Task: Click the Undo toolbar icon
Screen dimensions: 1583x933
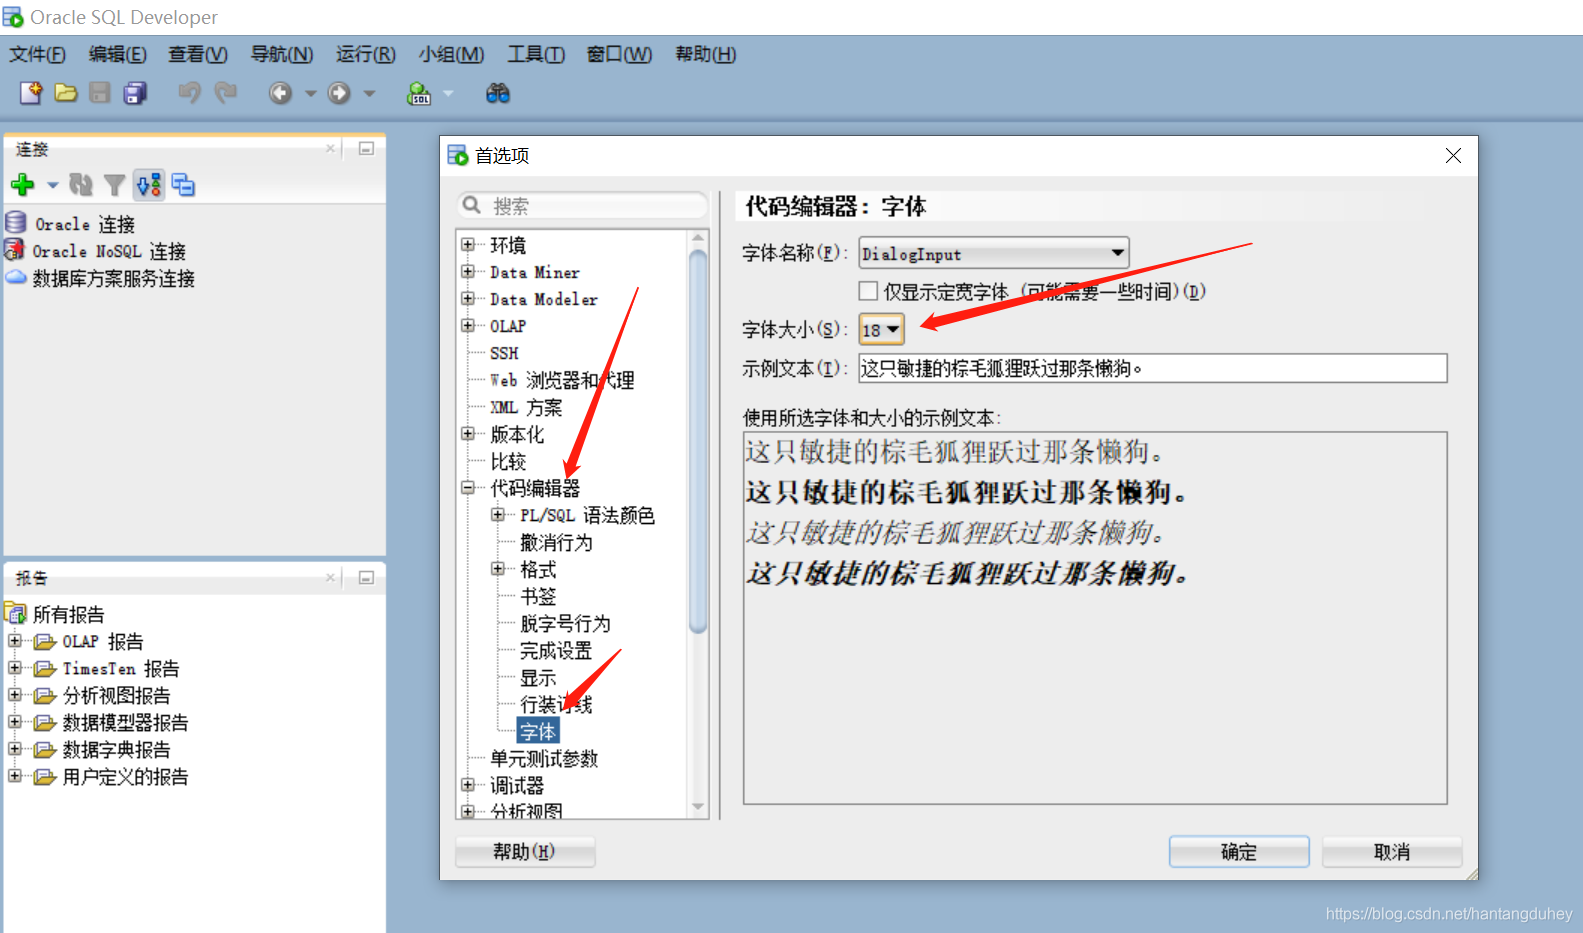Action: coord(189,93)
